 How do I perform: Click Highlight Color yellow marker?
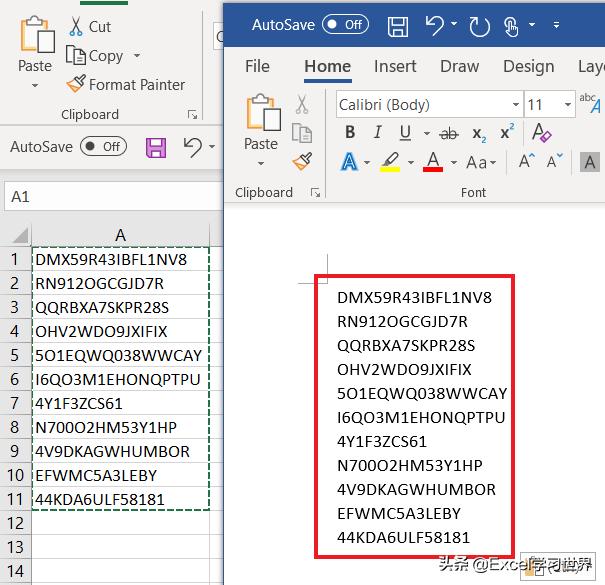pos(390,162)
